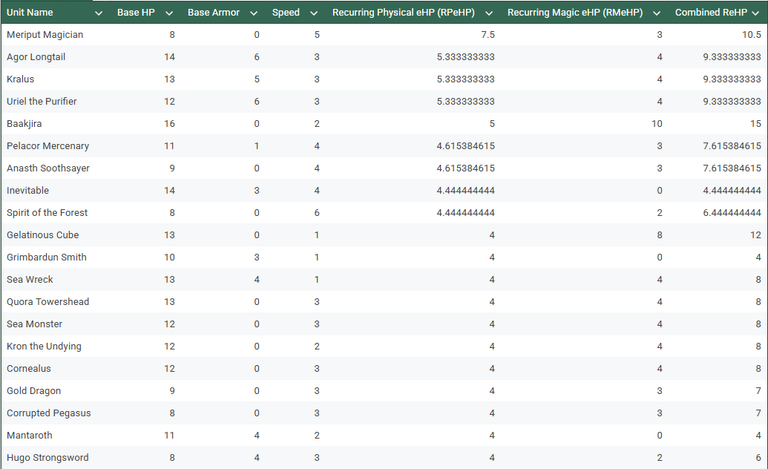Select Meriput Magician's Speed value 5
Screen dimensions: 768x469
click(317, 35)
